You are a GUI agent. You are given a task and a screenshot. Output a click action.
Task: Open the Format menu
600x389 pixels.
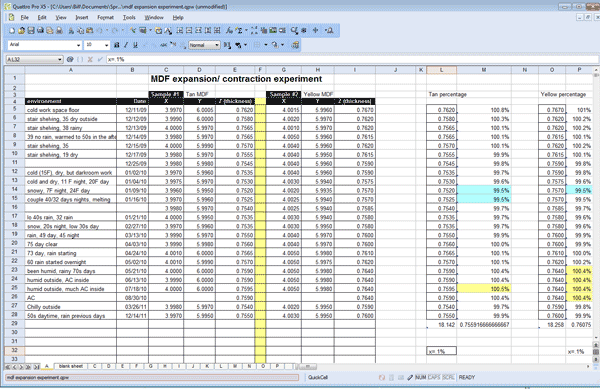pos(105,18)
